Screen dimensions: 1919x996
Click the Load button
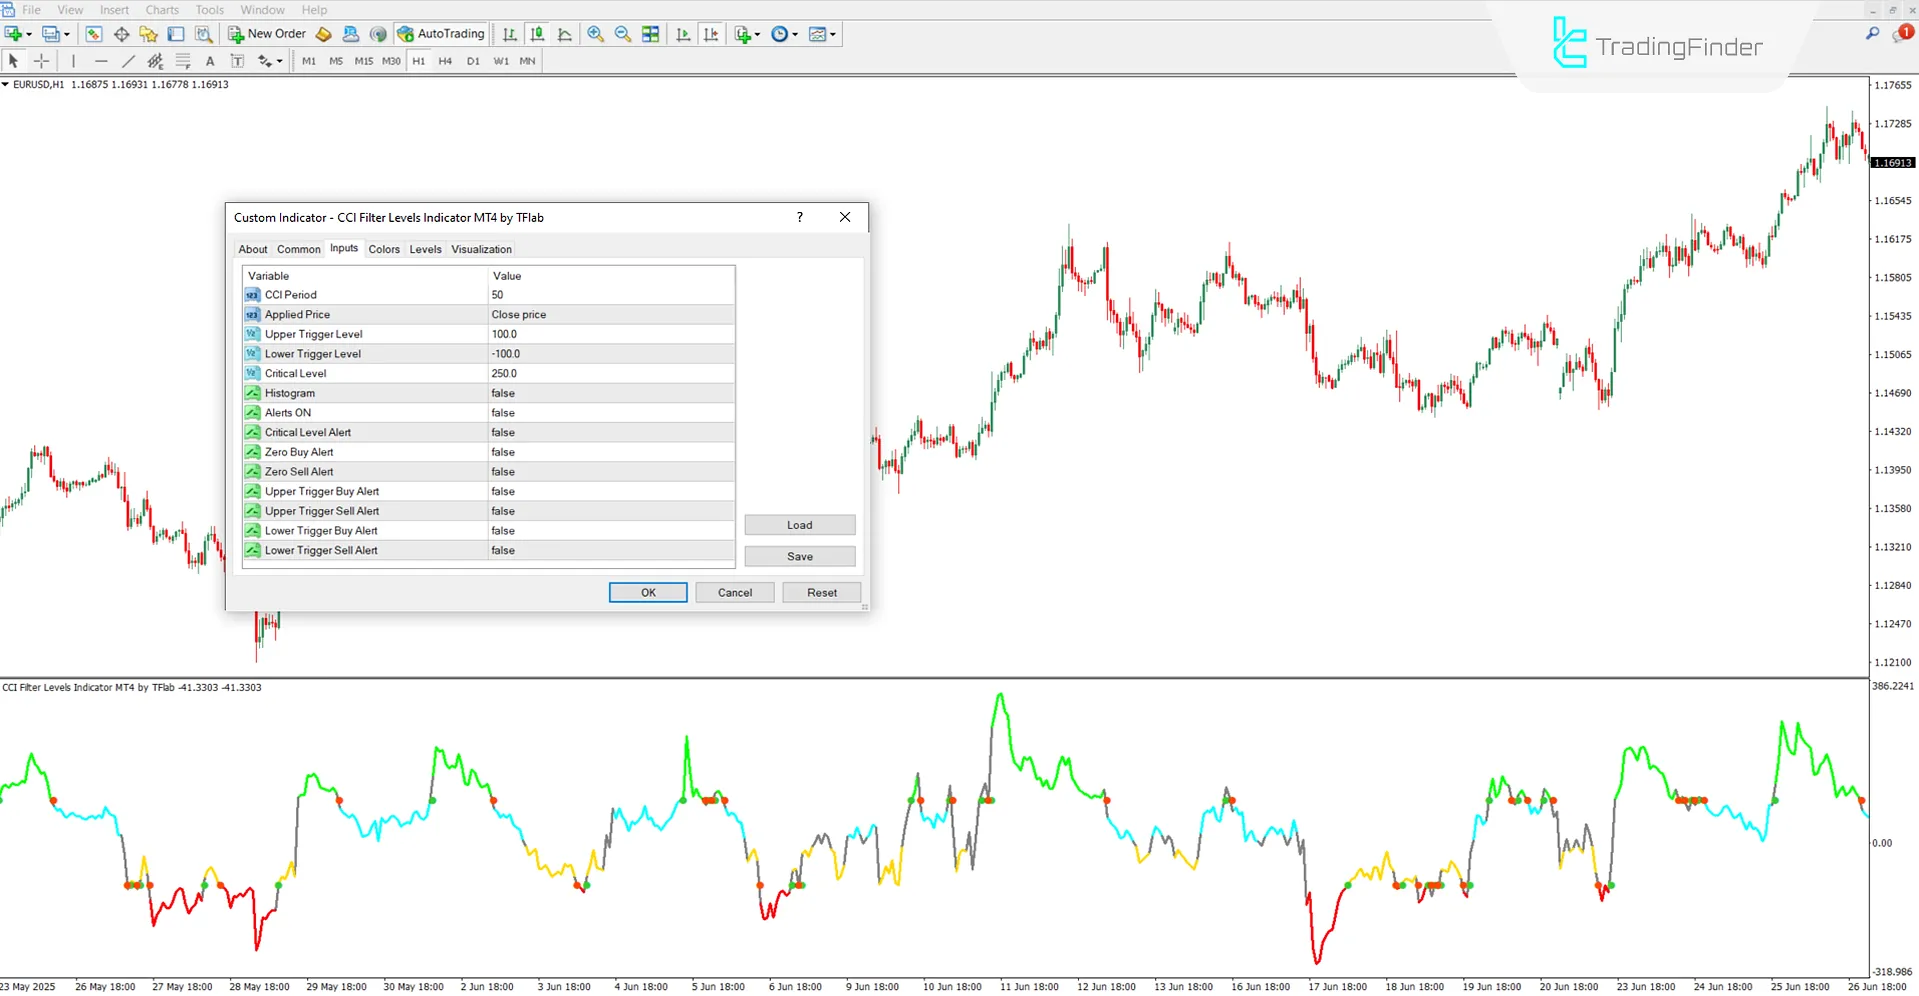pos(798,524)
